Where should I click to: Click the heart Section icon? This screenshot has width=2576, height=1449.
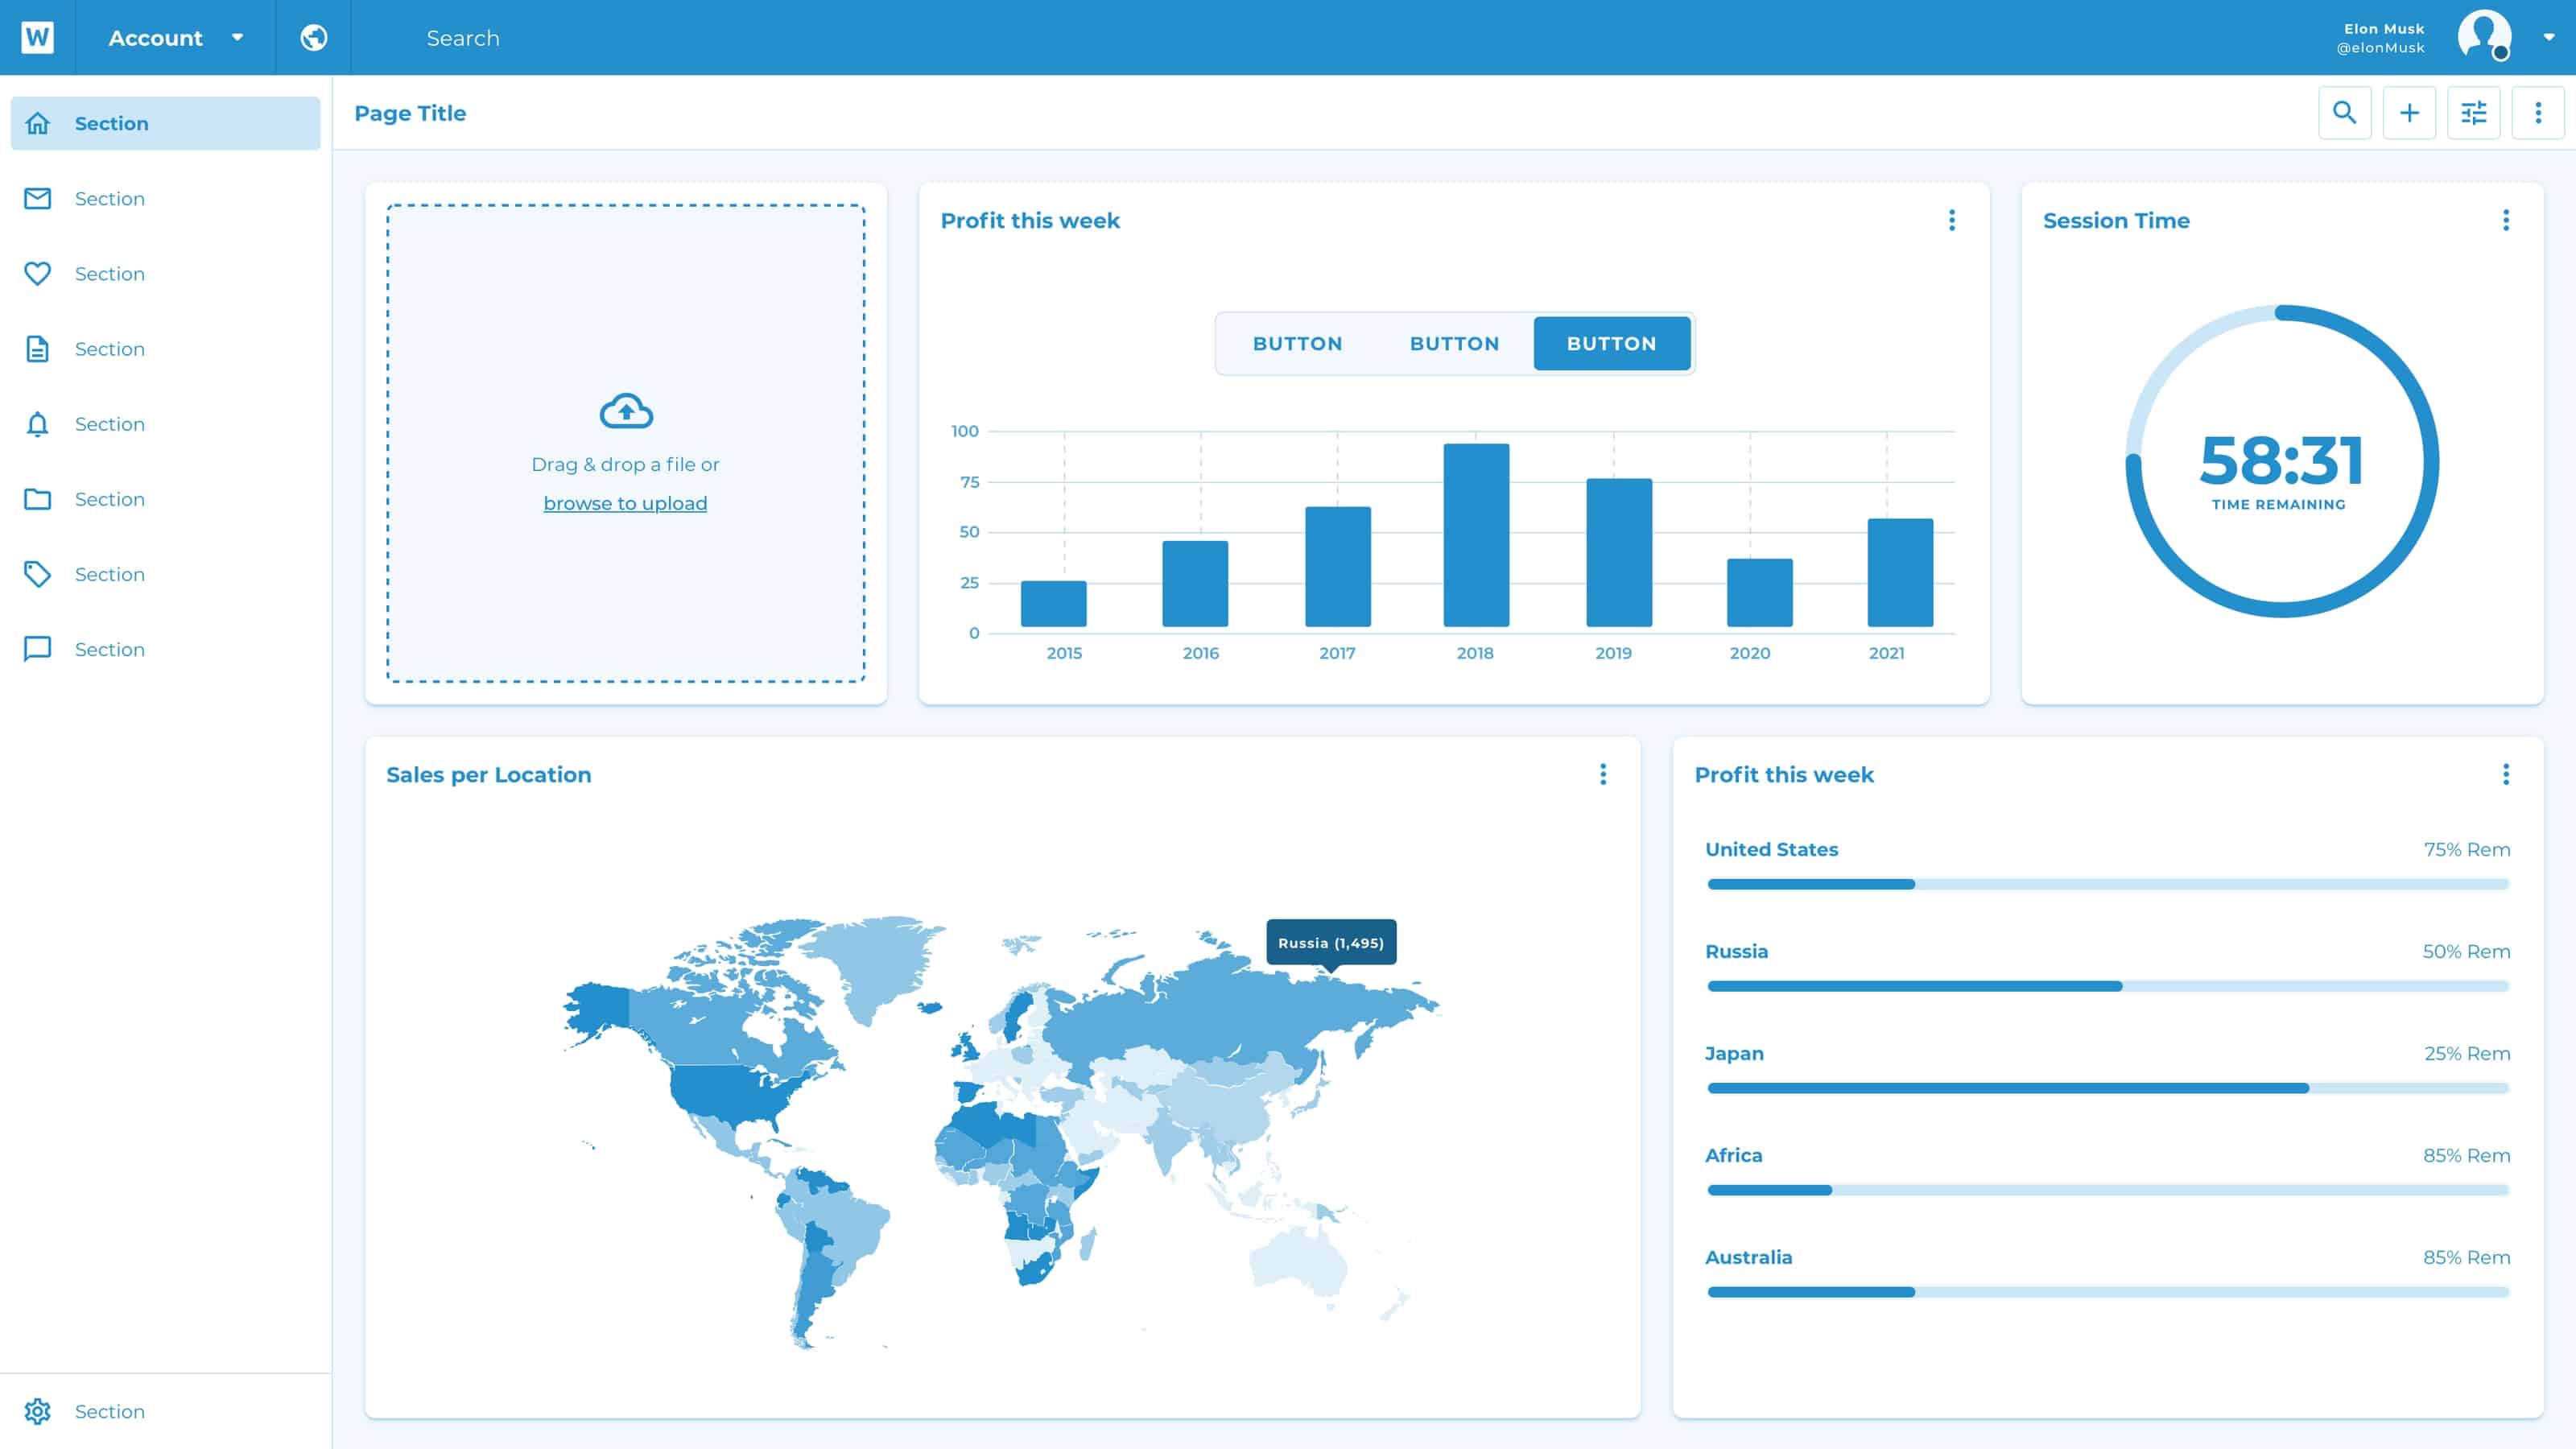(x=37, y=273)
